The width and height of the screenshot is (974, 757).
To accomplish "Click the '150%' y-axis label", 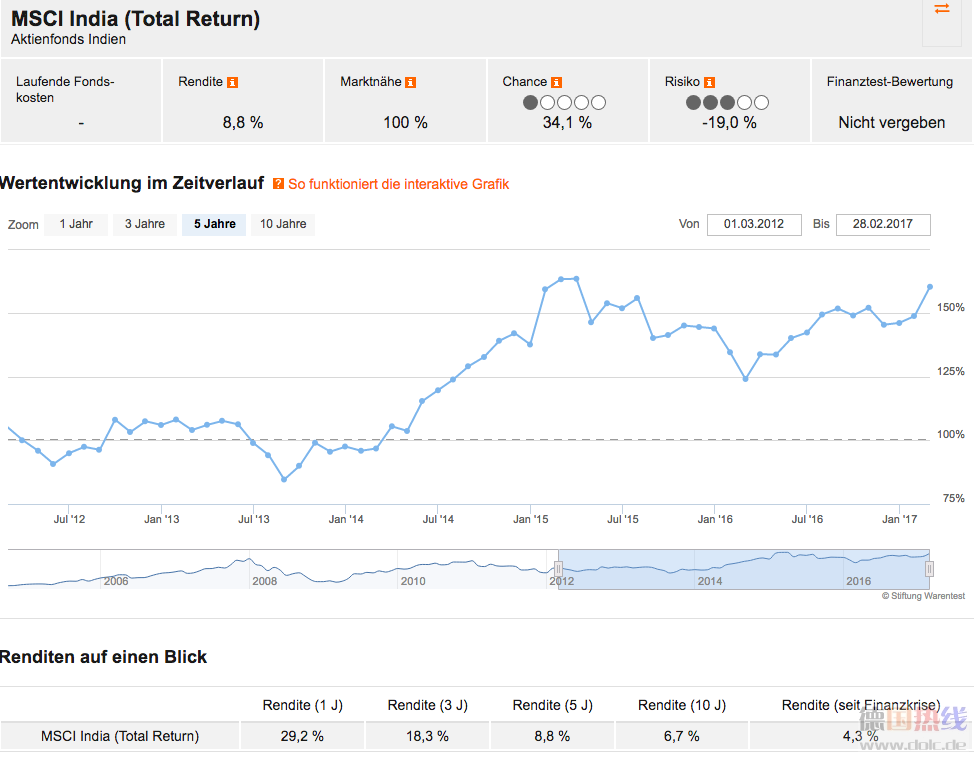I will tap(950, 307).
